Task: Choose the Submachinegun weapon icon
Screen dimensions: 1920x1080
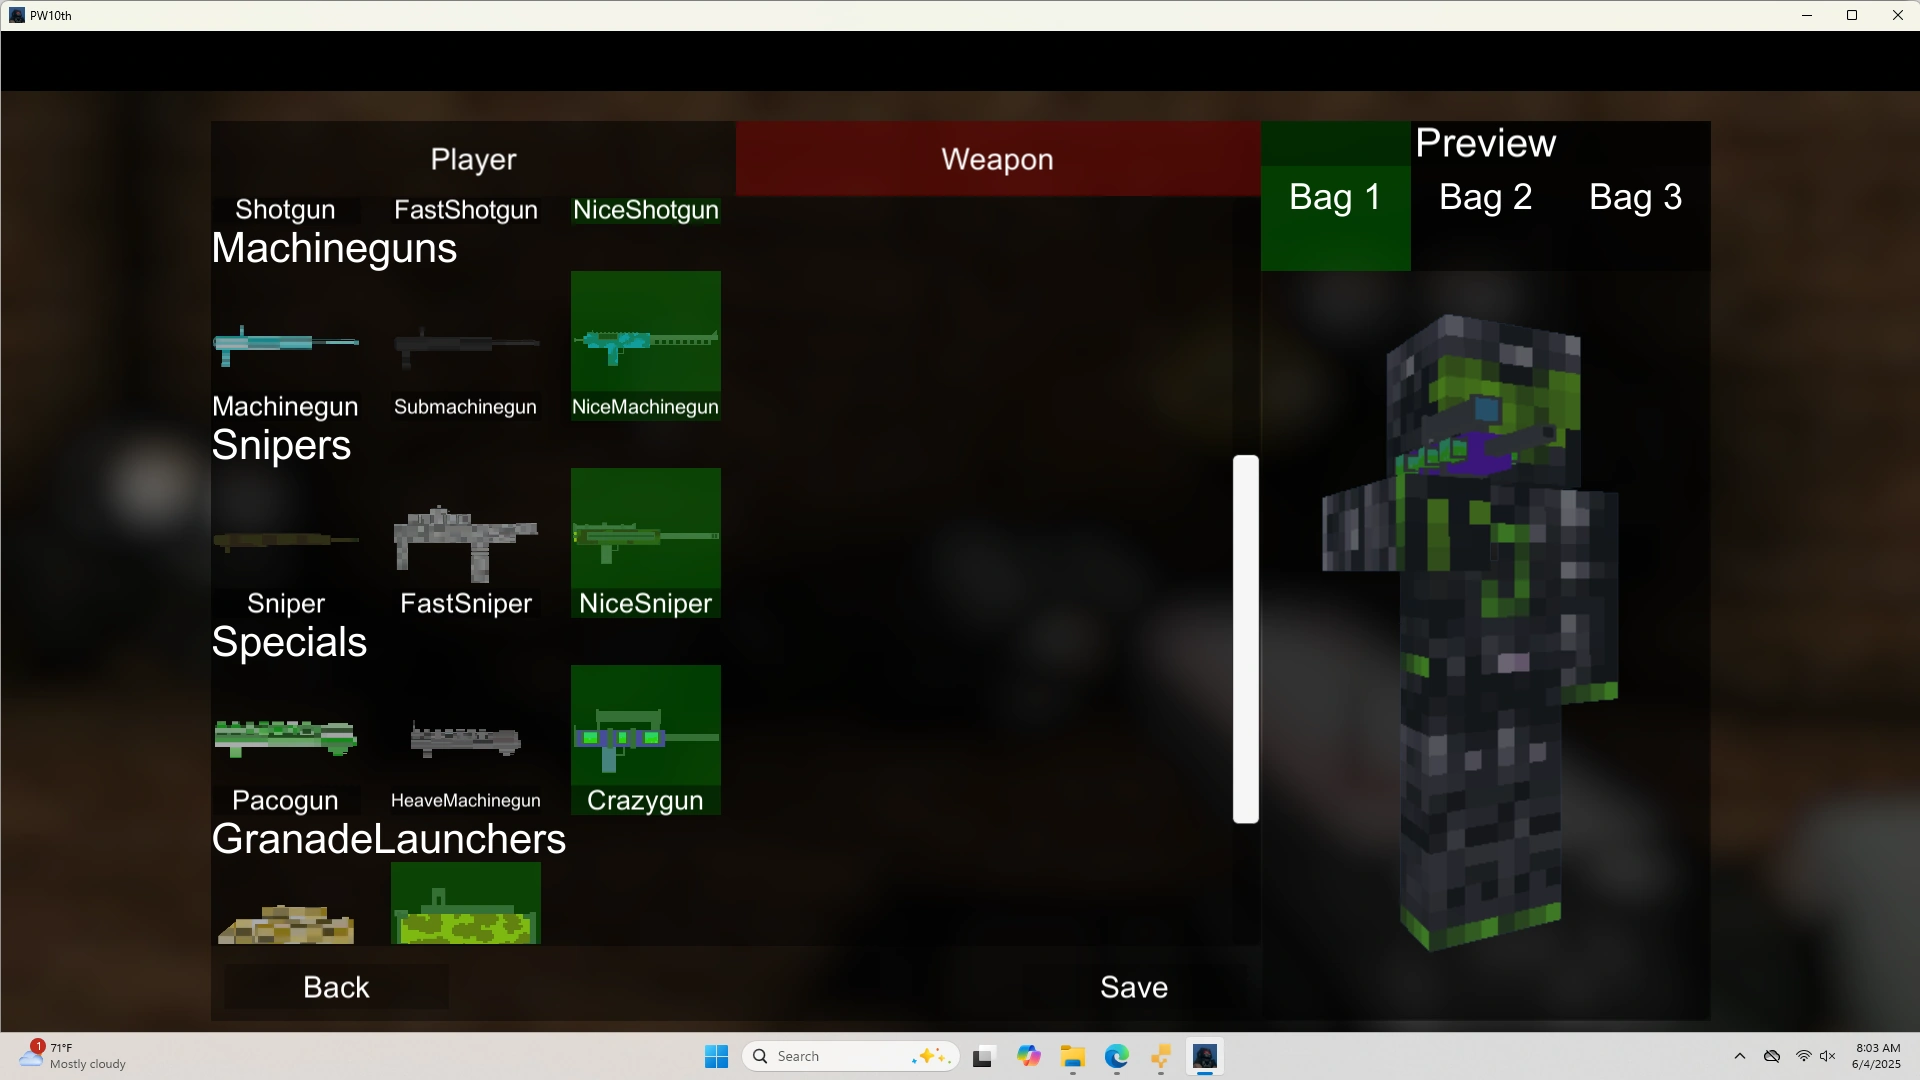Action: tap(465, 345)
